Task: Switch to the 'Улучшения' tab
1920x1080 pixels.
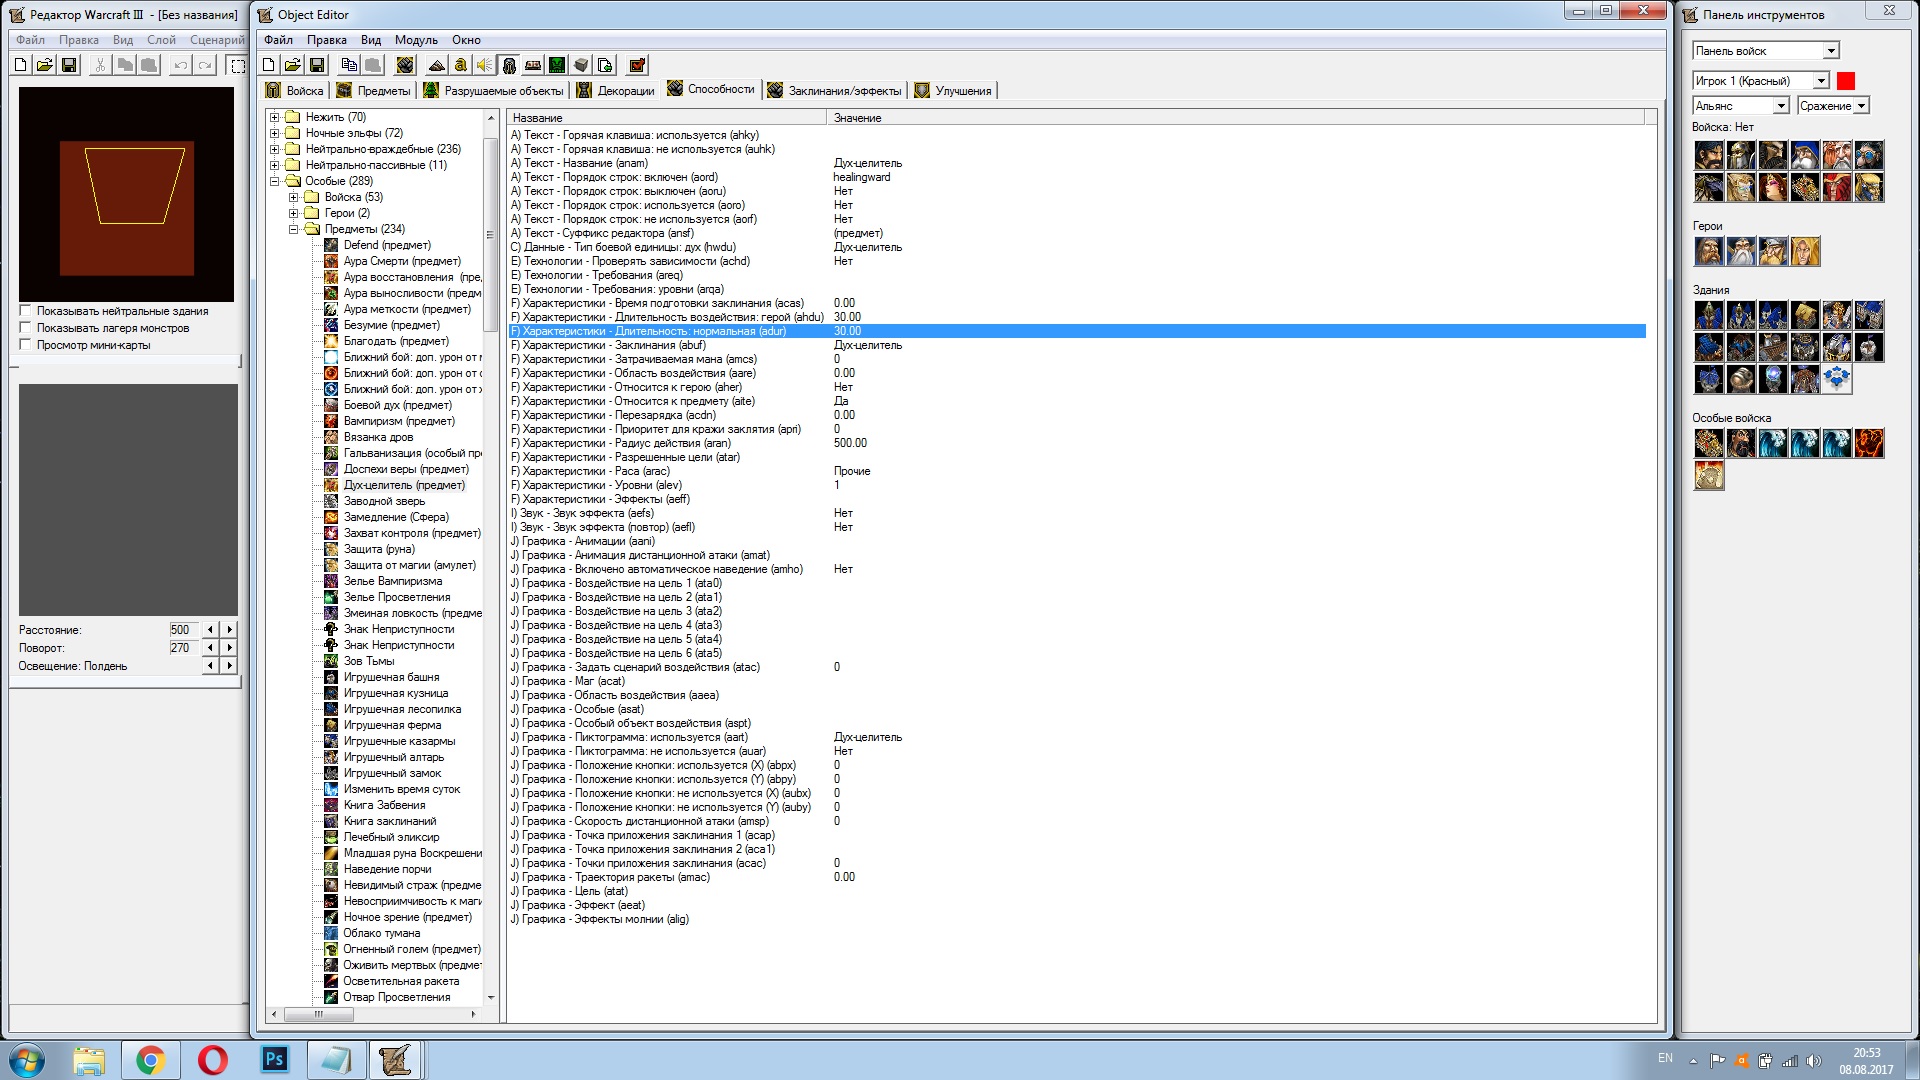Action: (x=952, y=91)
